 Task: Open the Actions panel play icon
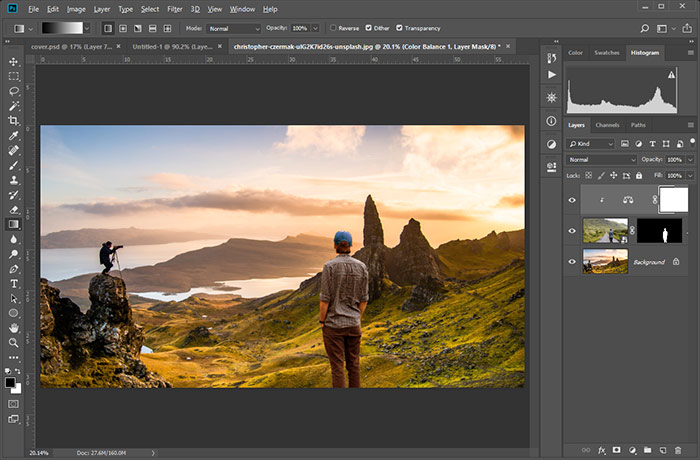point(552,75)
